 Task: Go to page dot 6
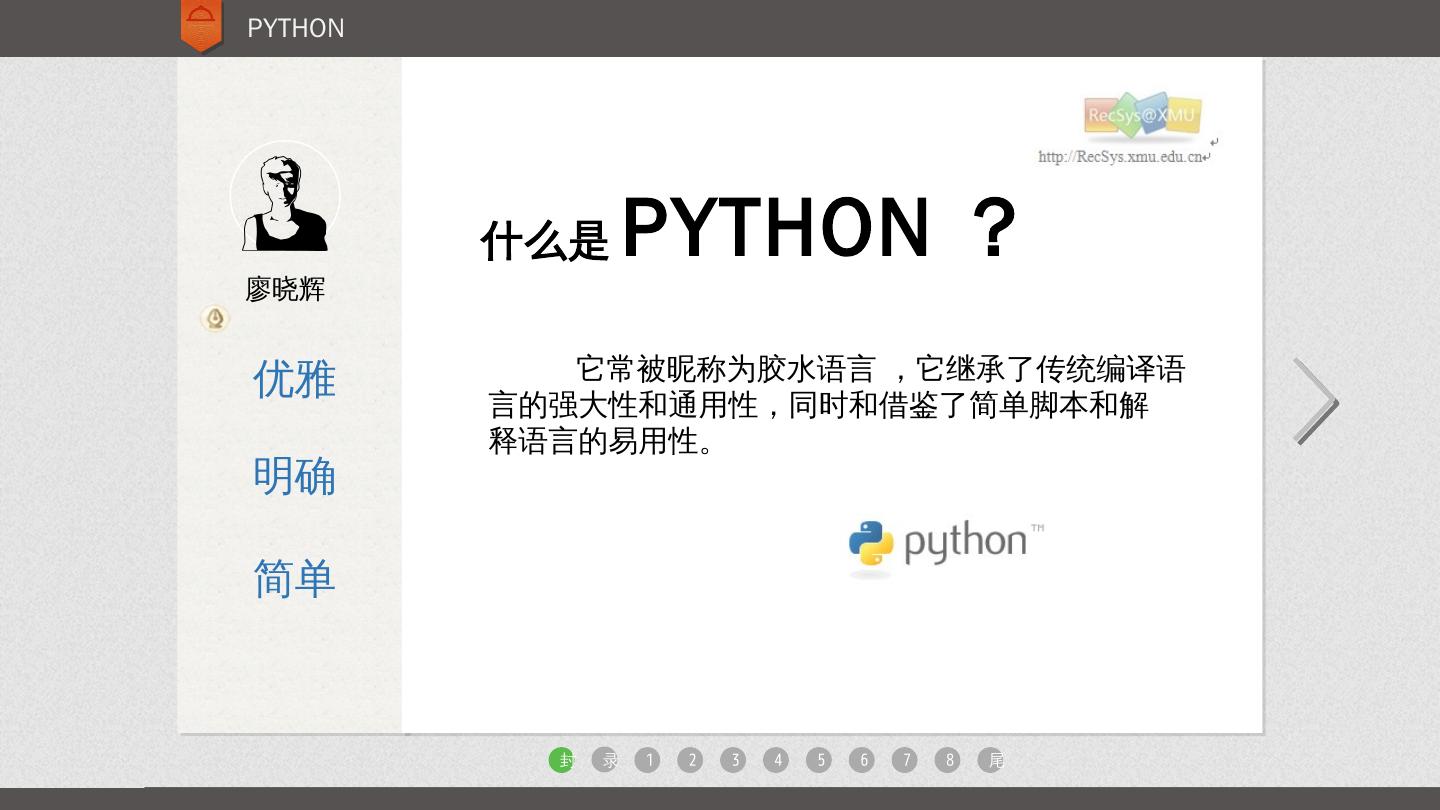point(863,760)
